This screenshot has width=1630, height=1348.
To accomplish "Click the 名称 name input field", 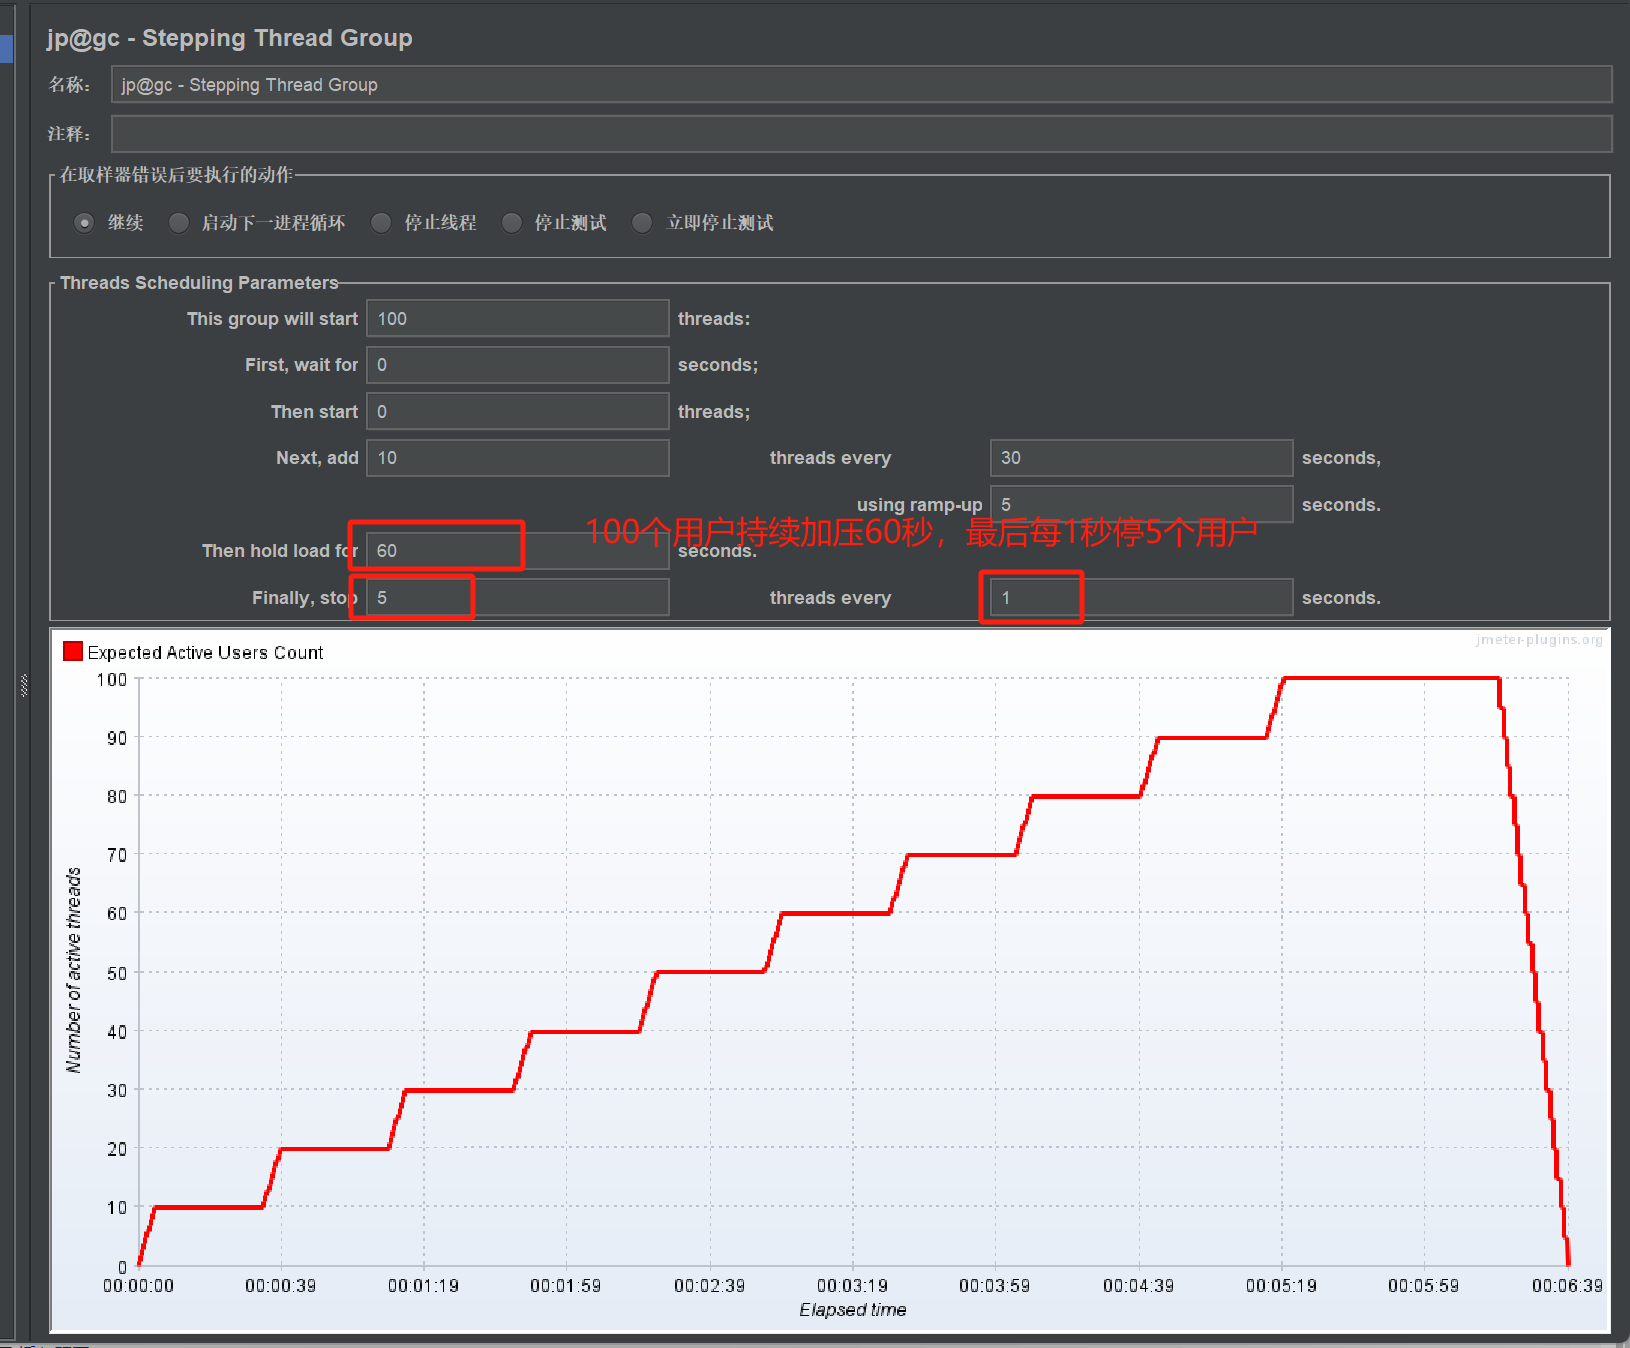I will [861, 85].
